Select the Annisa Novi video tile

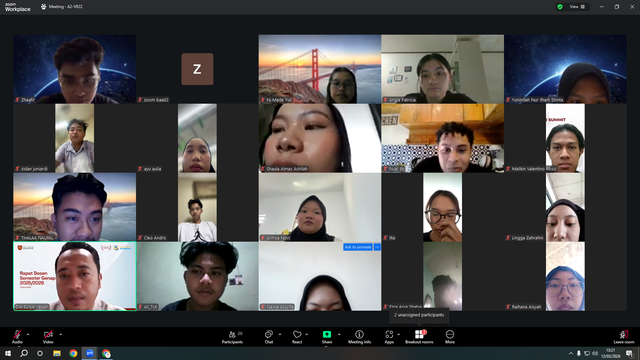(x=320, y=207)
